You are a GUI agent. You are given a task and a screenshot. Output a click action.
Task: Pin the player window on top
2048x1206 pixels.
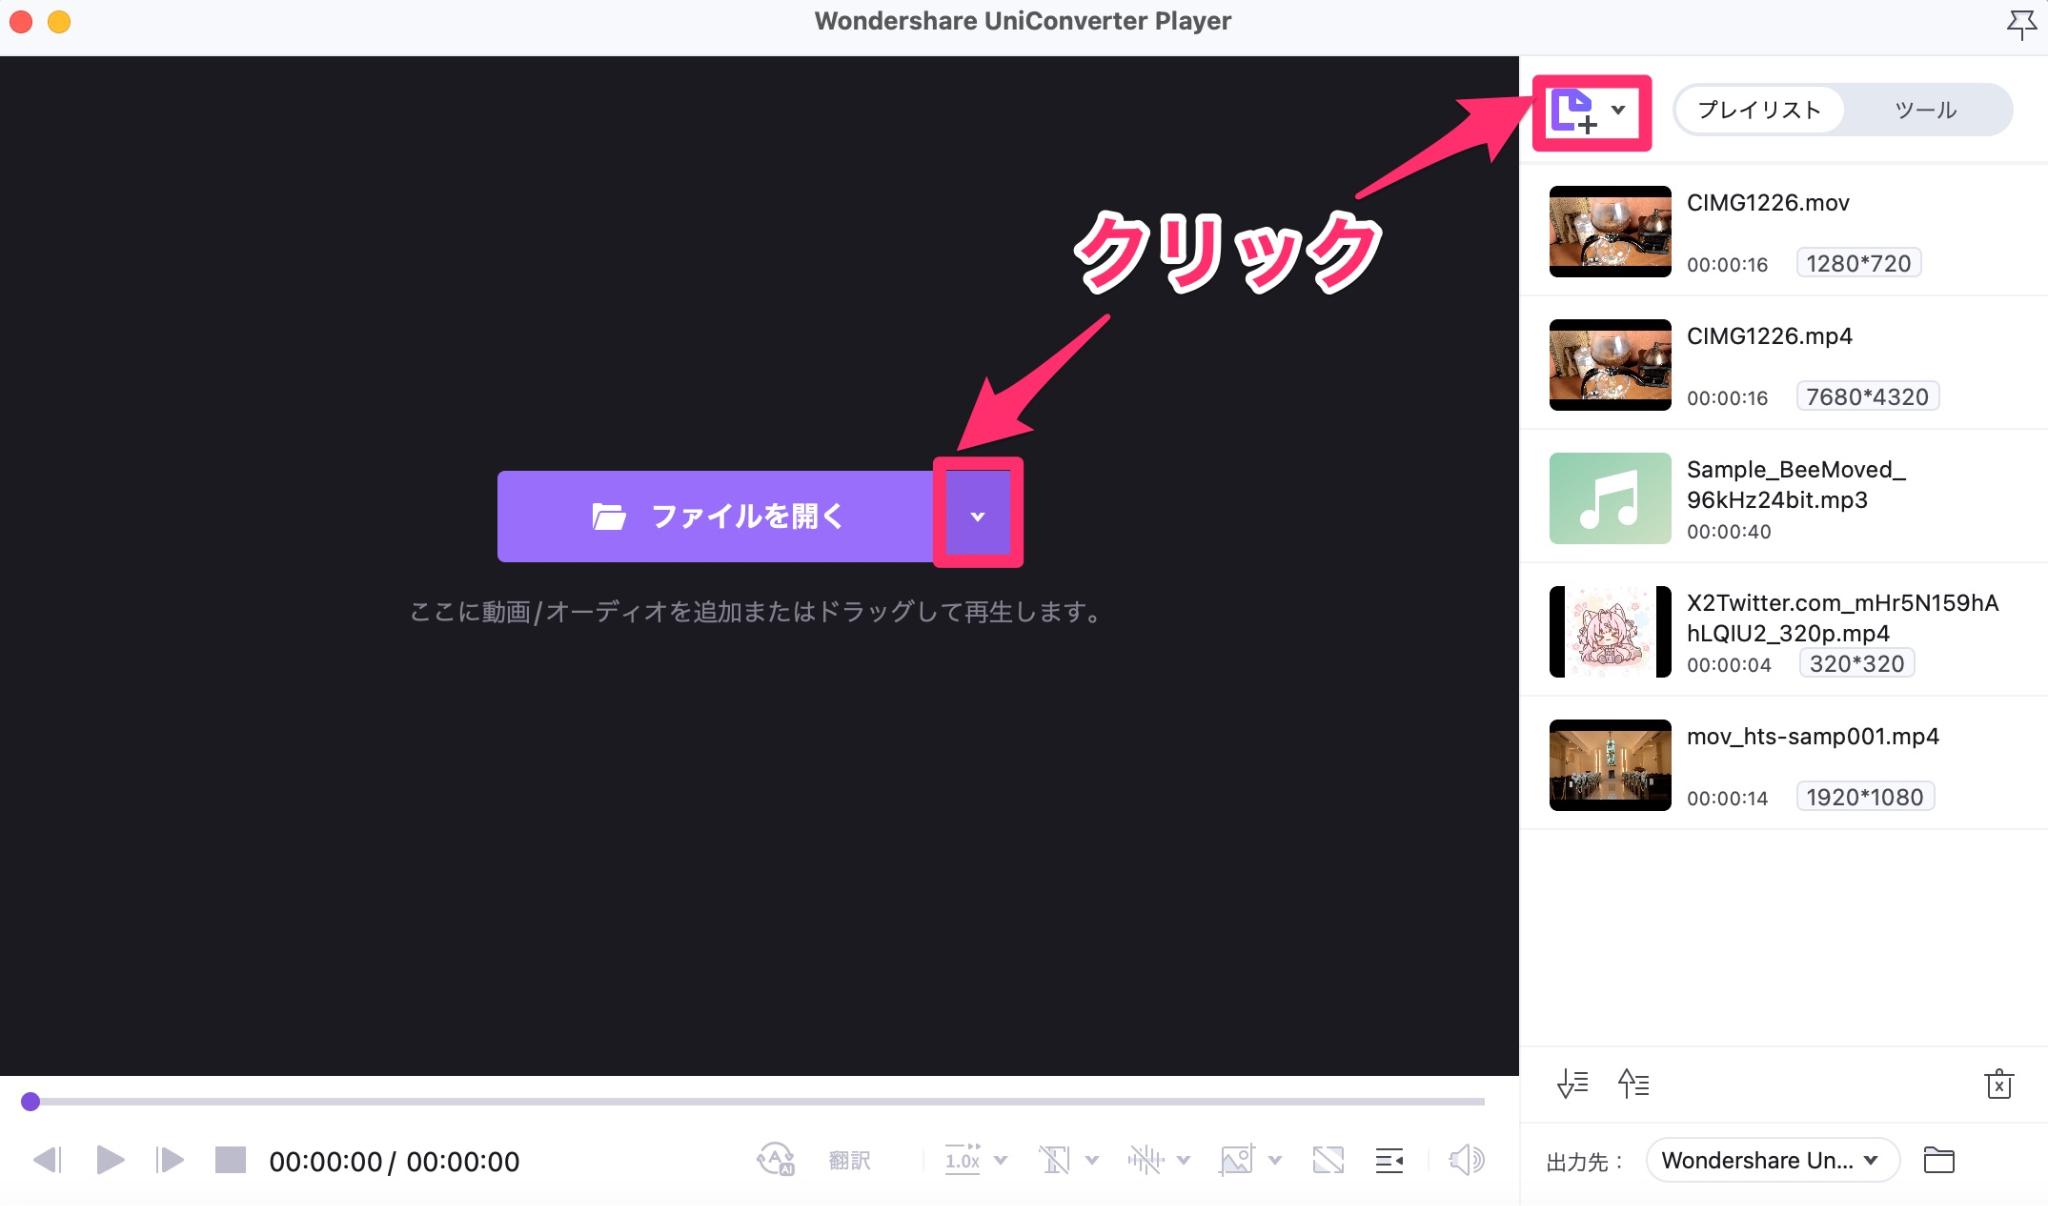click(2021, 24)
